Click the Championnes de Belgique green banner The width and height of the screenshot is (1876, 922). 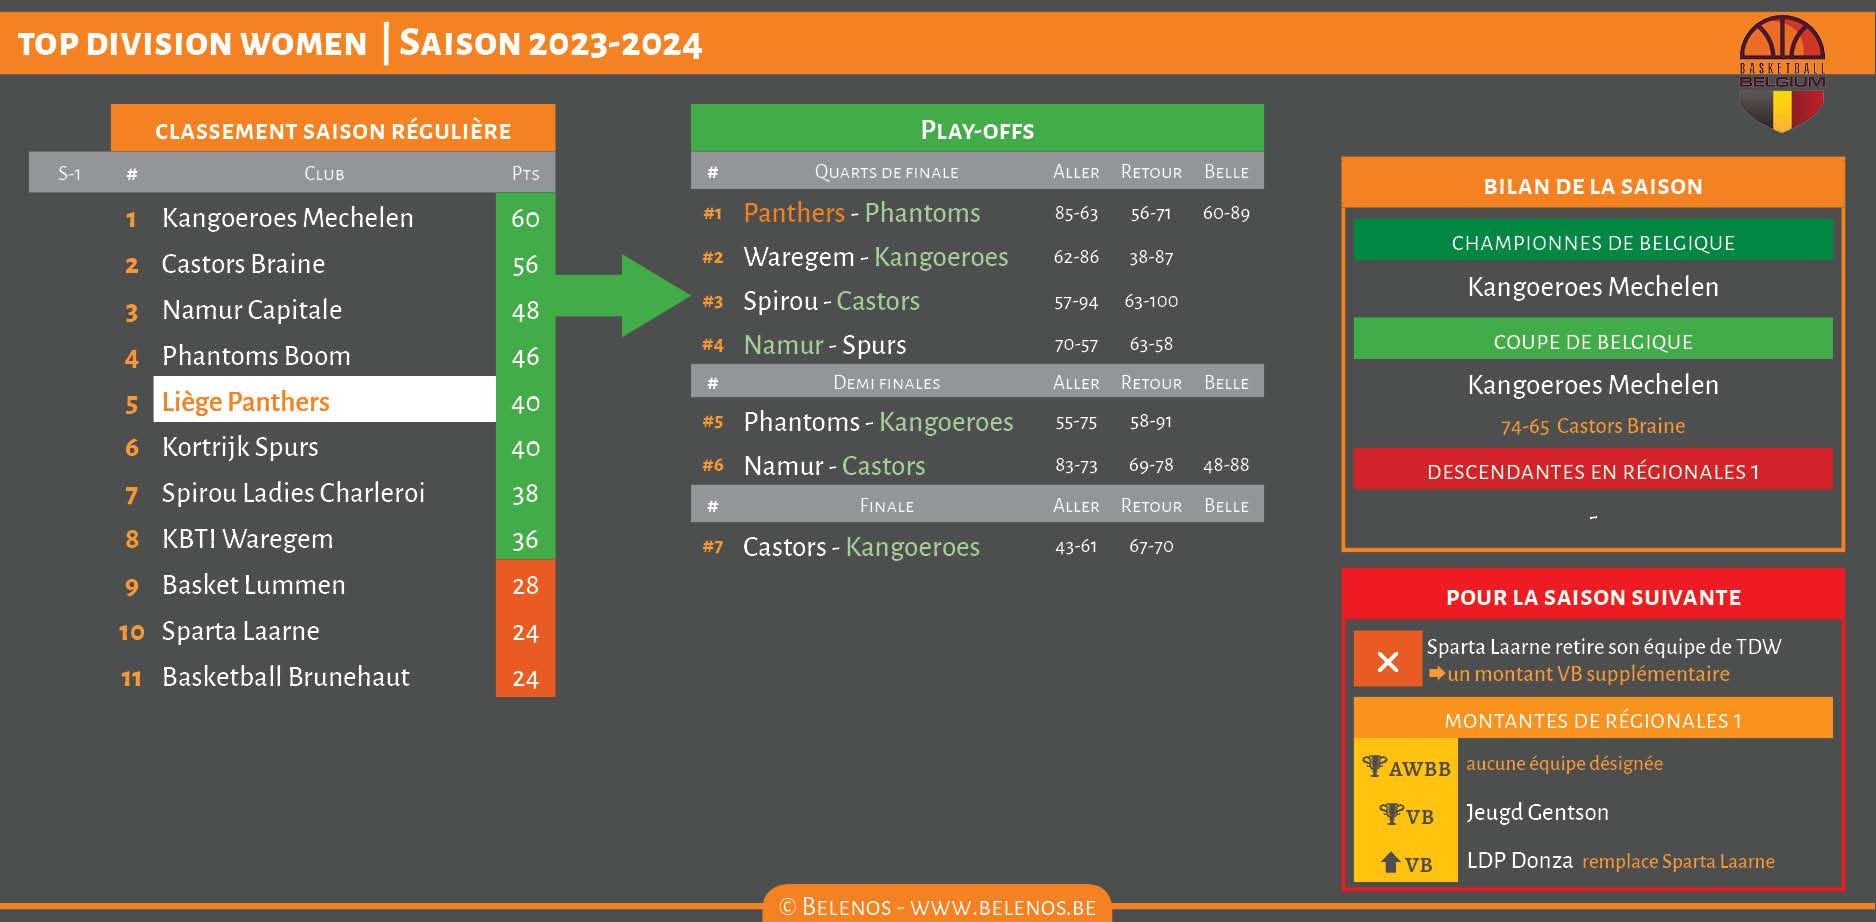pyautogui.click(x=1592, y=243)
